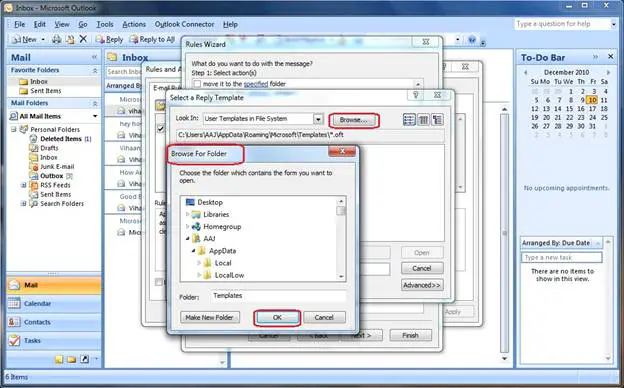624x388 pixels.
Task: Click OK in Browse For Folder dialog
Action: pos(277,317)
